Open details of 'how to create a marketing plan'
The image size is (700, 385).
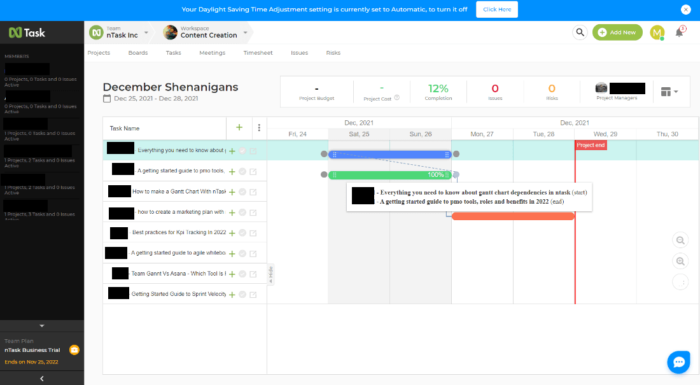tap(253, 213)
